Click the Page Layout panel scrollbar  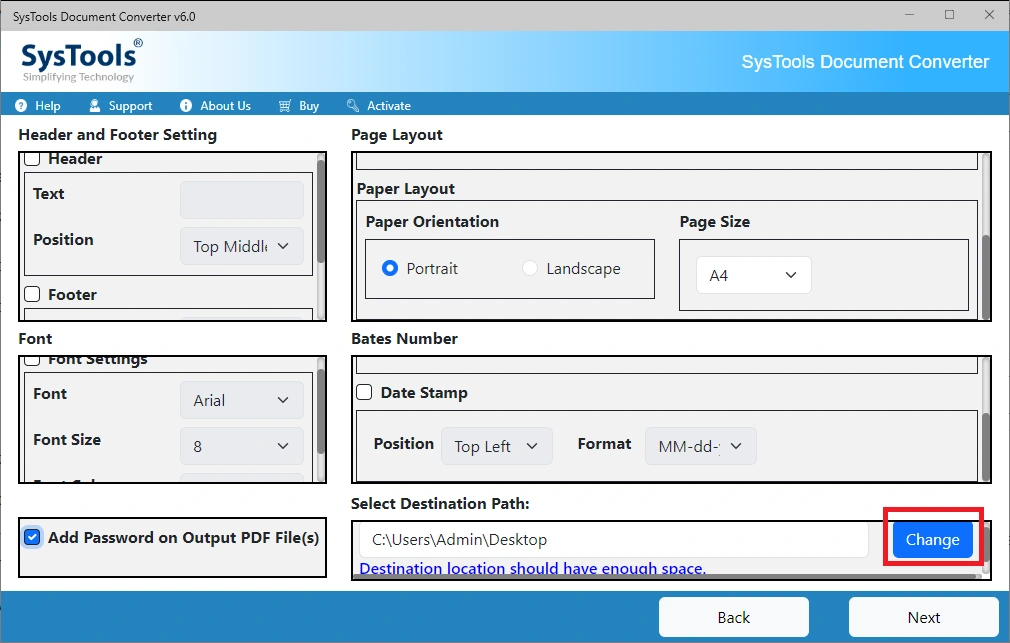pyautogui.click(x=986, y=277)
